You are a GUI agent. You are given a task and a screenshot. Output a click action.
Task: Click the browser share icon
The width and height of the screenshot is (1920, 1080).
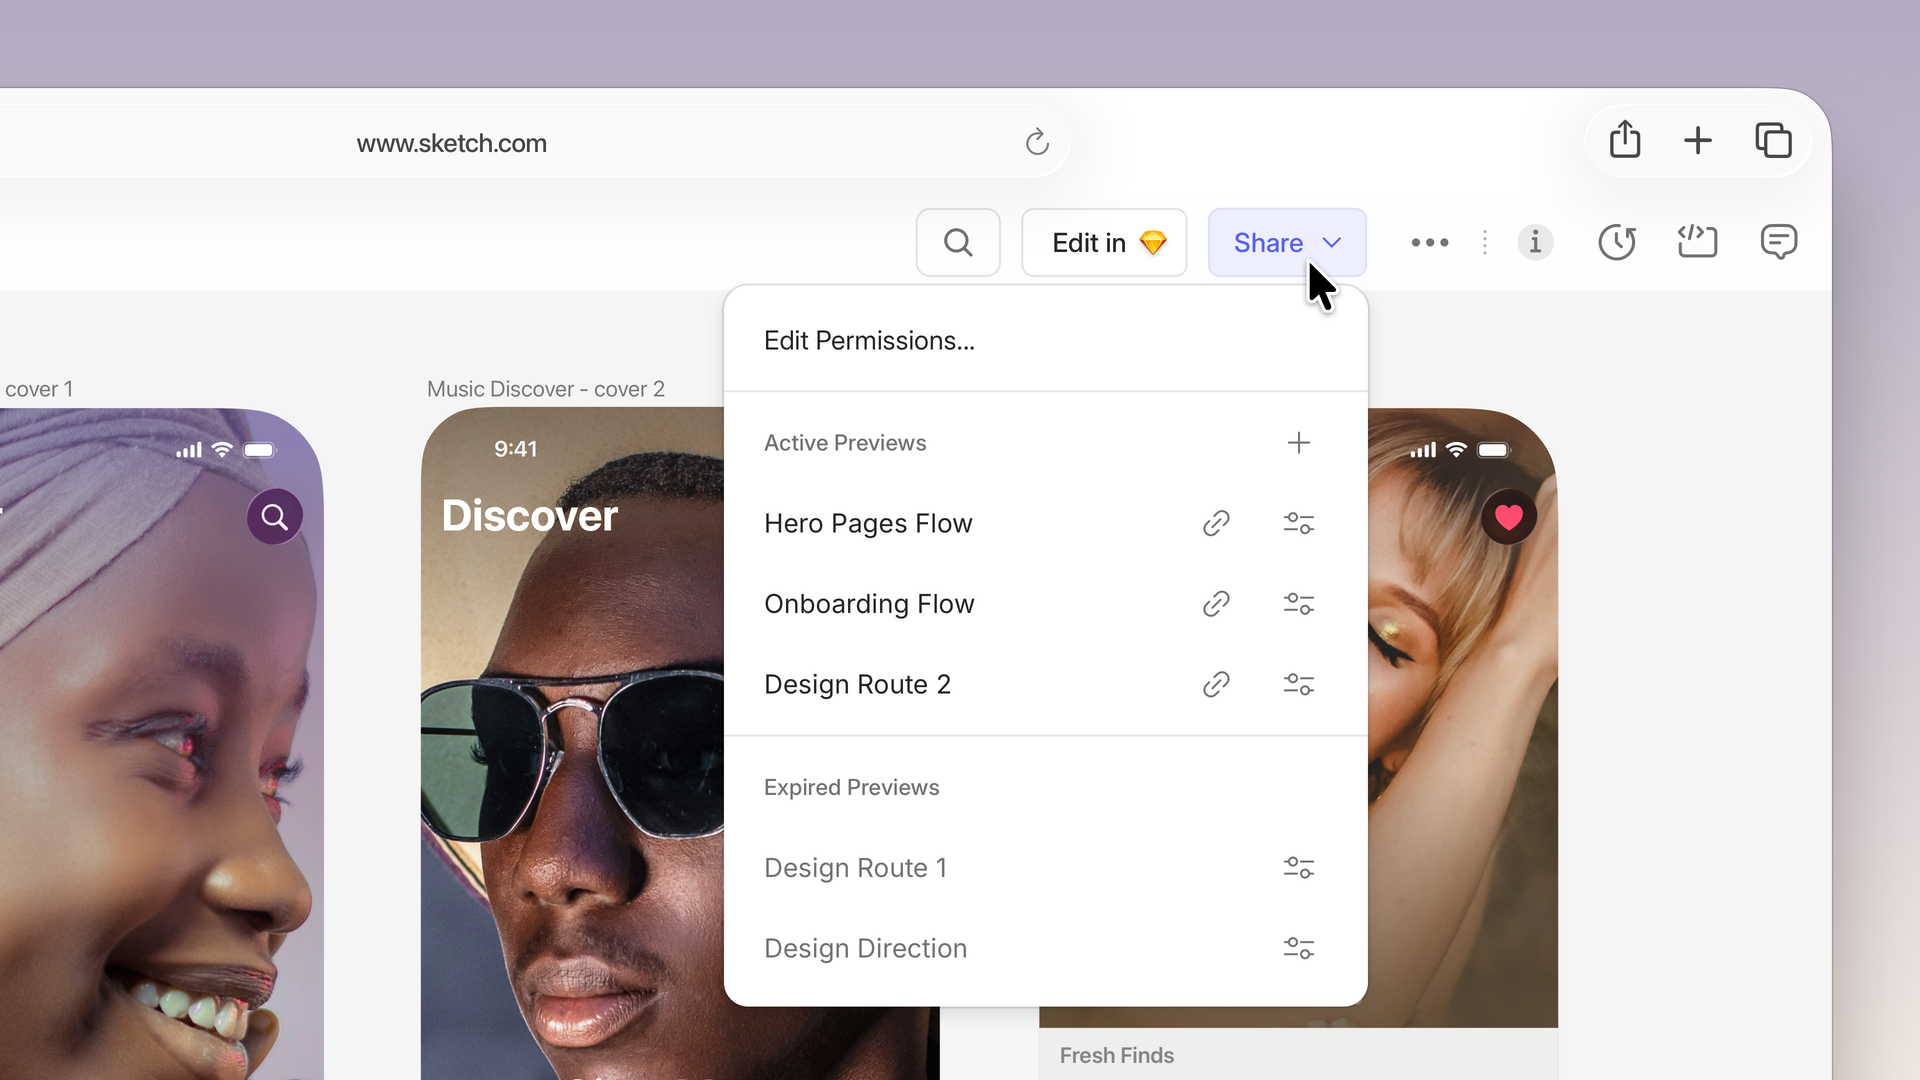click(1625, 140)
